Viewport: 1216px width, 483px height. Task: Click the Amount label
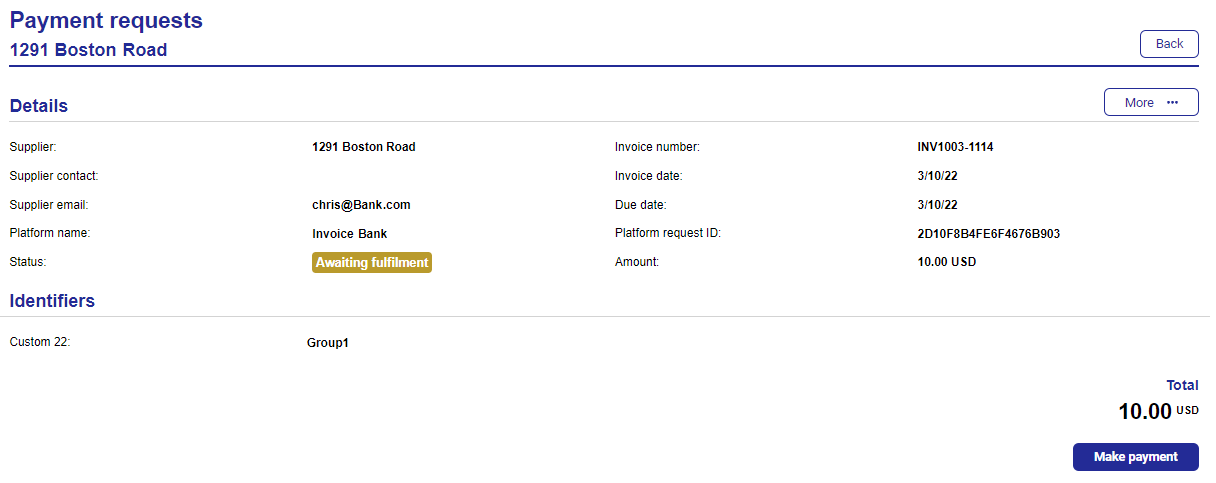tap(637, 262)
